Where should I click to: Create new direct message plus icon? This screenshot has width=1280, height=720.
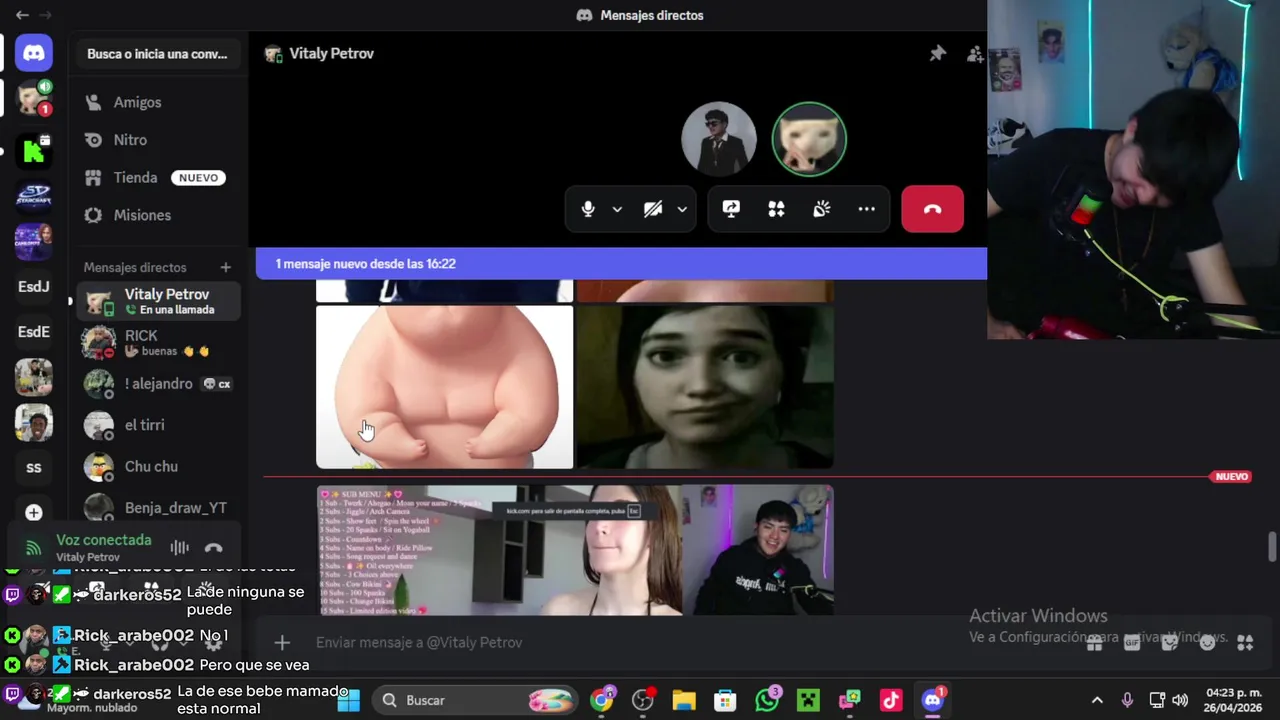click(x=225, y=267)
